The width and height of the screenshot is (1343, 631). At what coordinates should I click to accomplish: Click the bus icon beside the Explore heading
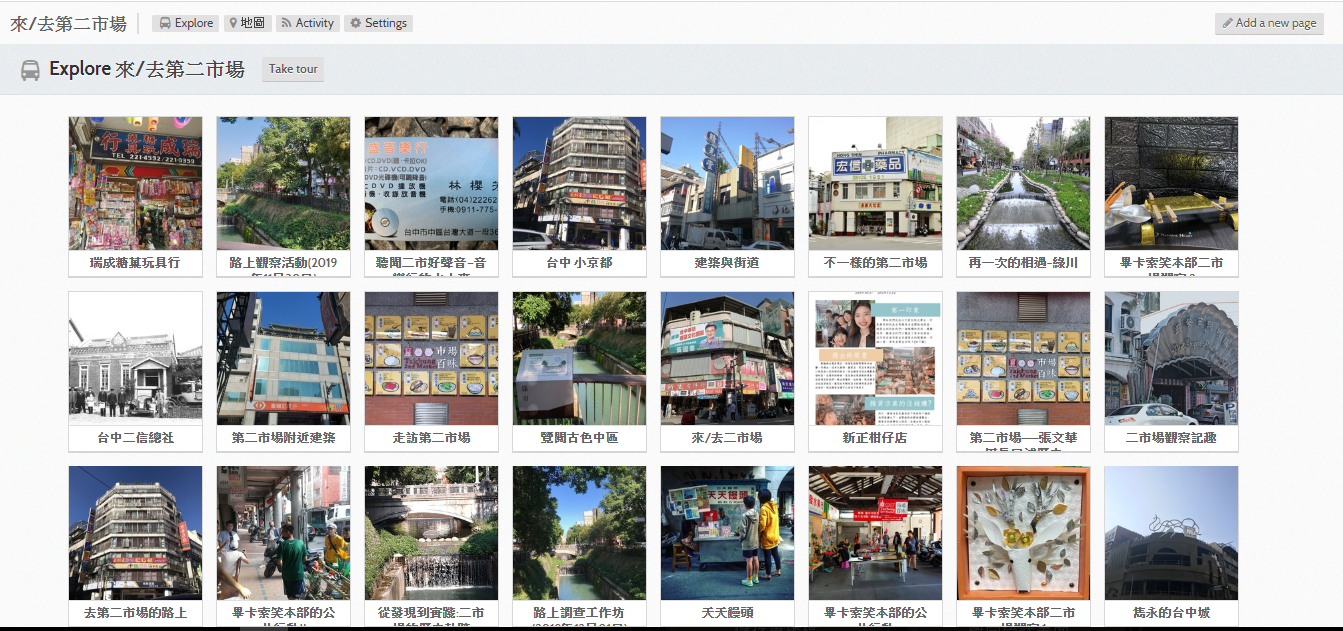coord(31,70)
